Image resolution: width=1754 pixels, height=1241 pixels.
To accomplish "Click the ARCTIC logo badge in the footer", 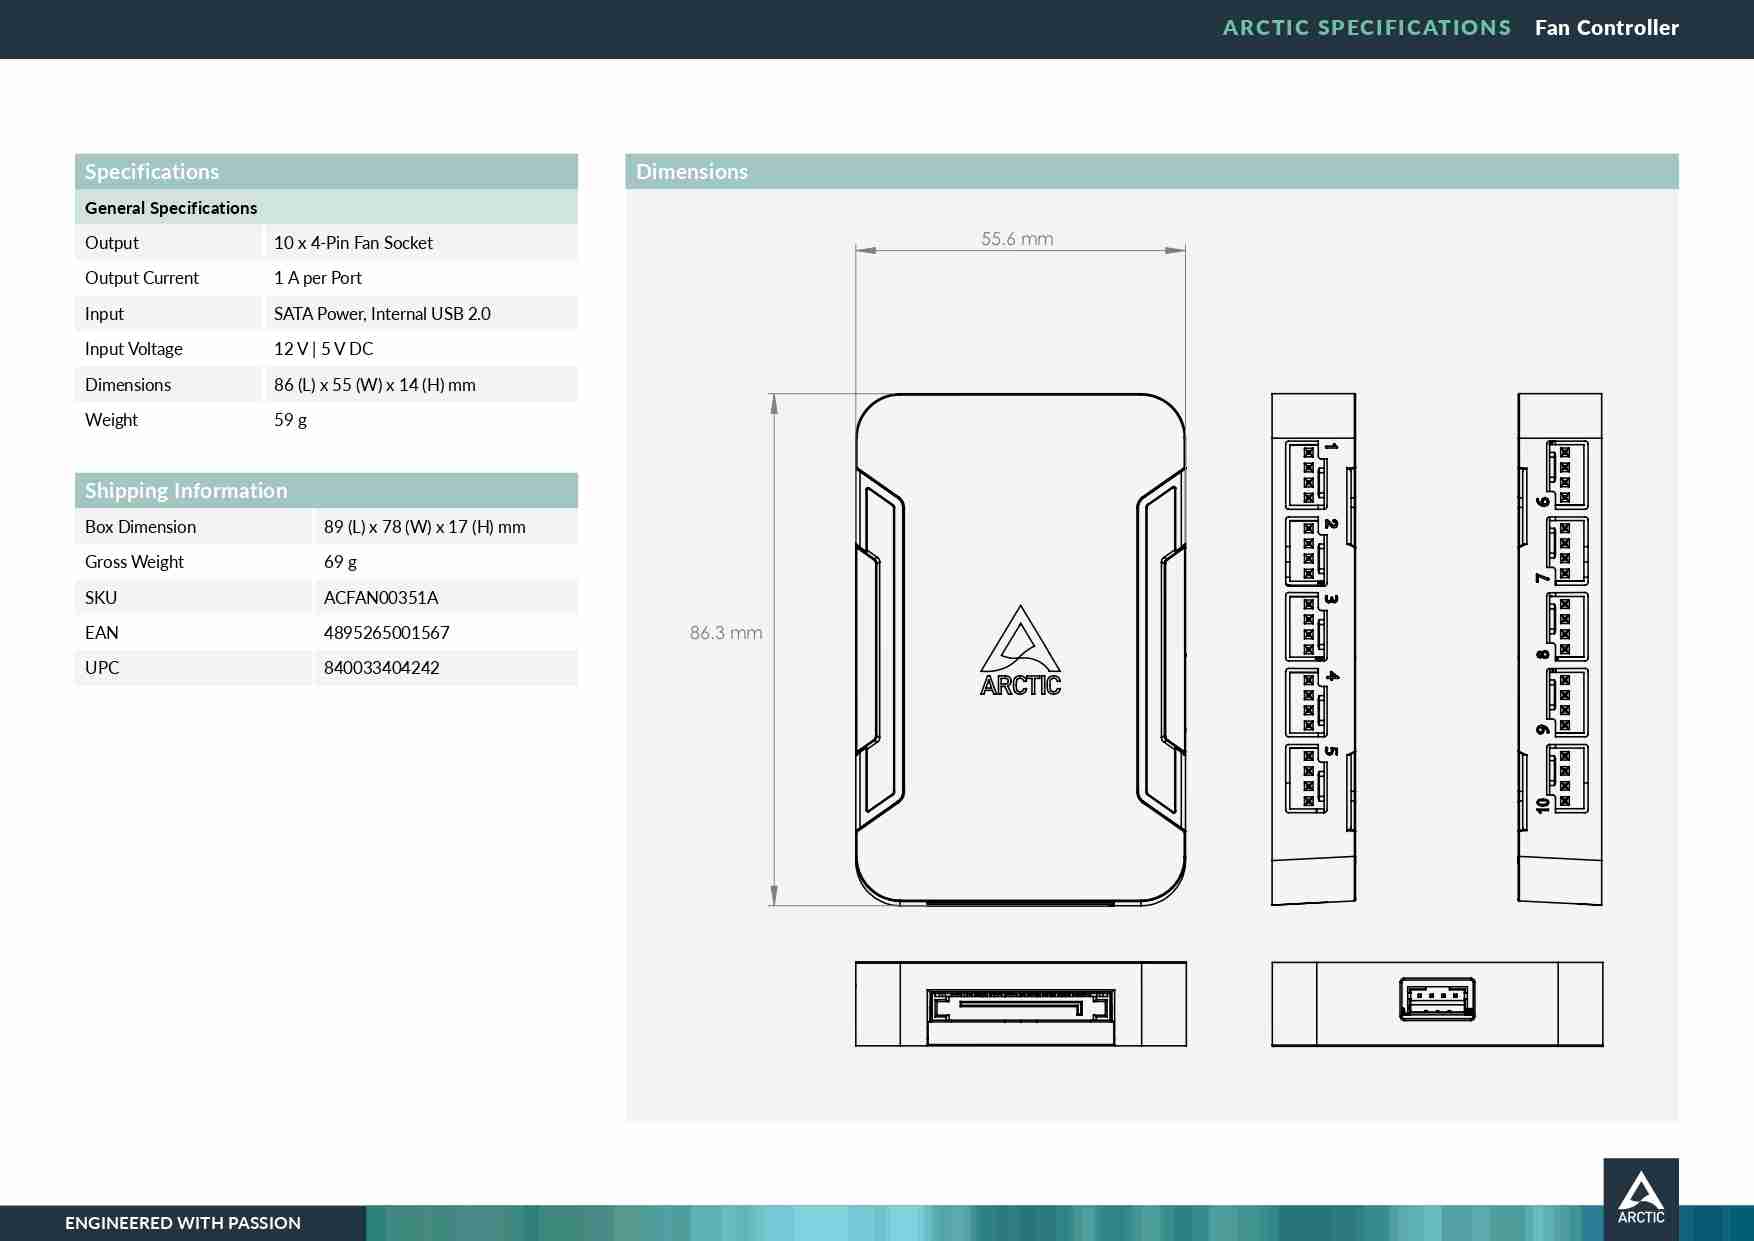I will click(x=1641, y=1199).
